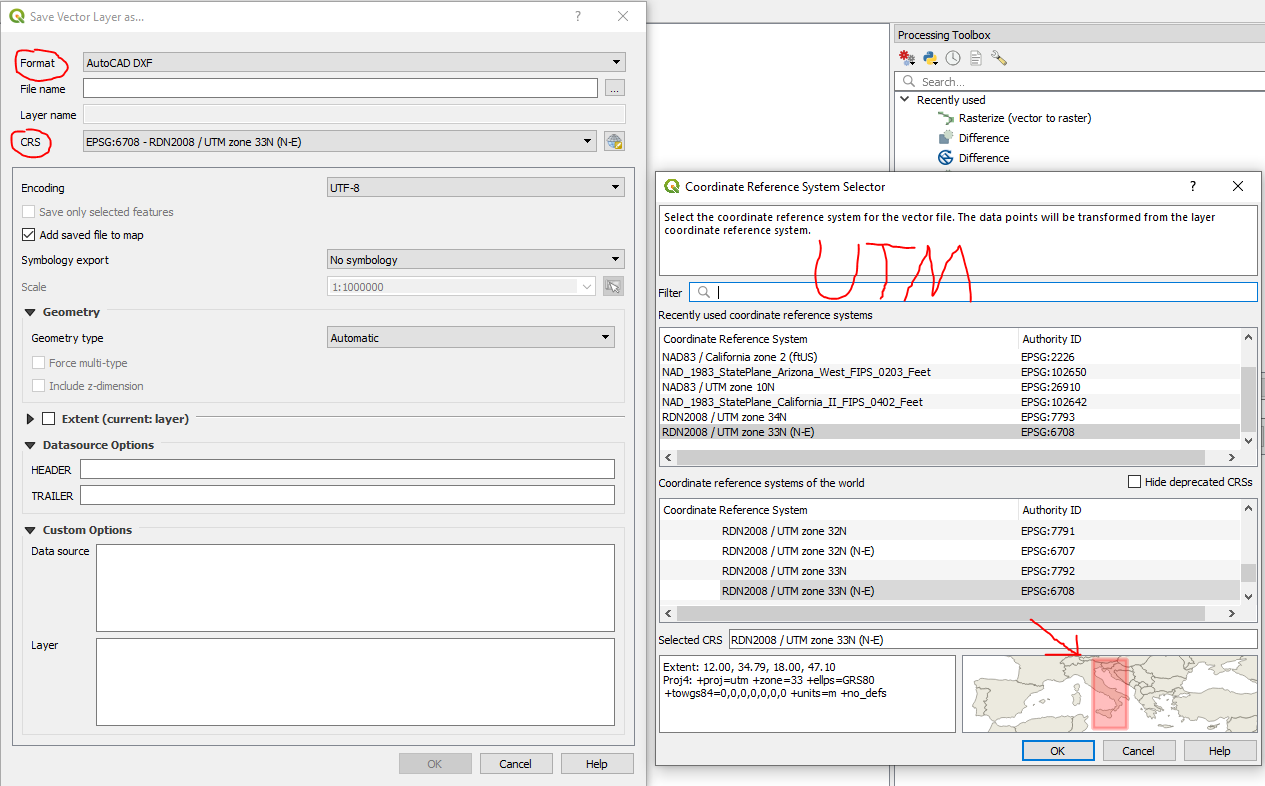
Task: Open the Format dropdown showing AutoCAD DXF
Action: (x=355, y=62)
